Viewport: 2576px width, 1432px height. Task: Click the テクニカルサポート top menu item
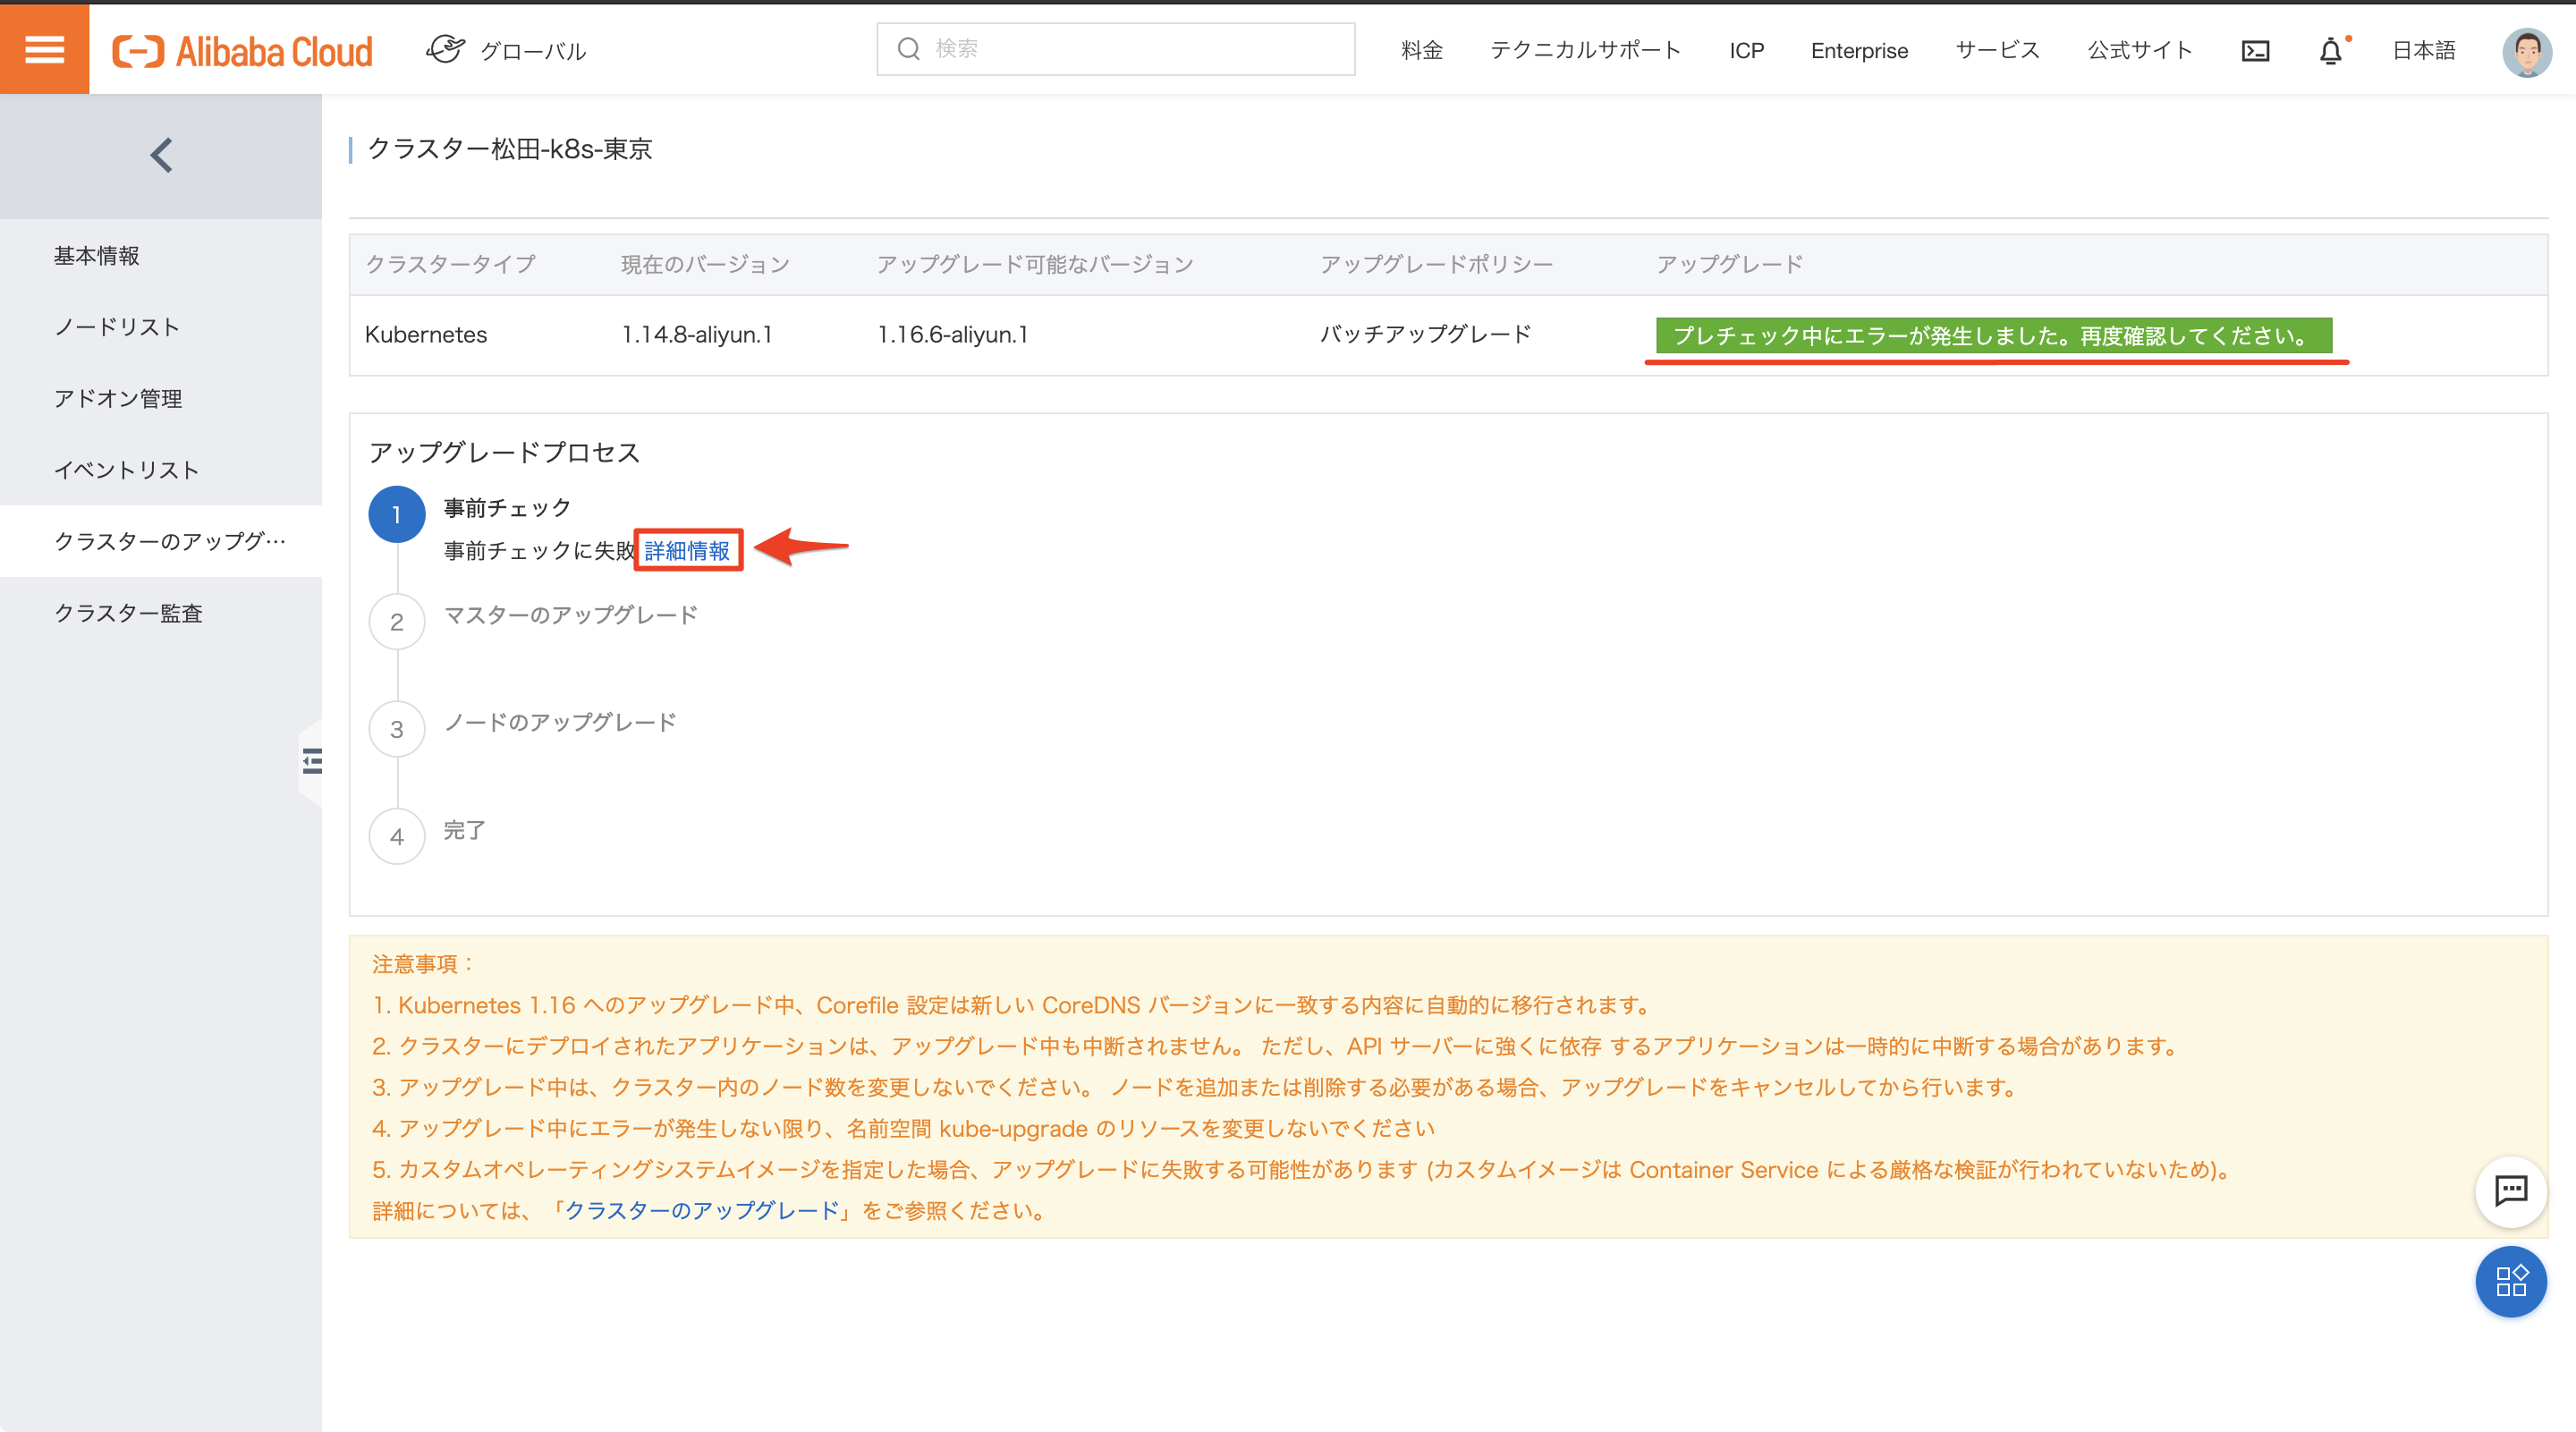tap(1585, 50)
